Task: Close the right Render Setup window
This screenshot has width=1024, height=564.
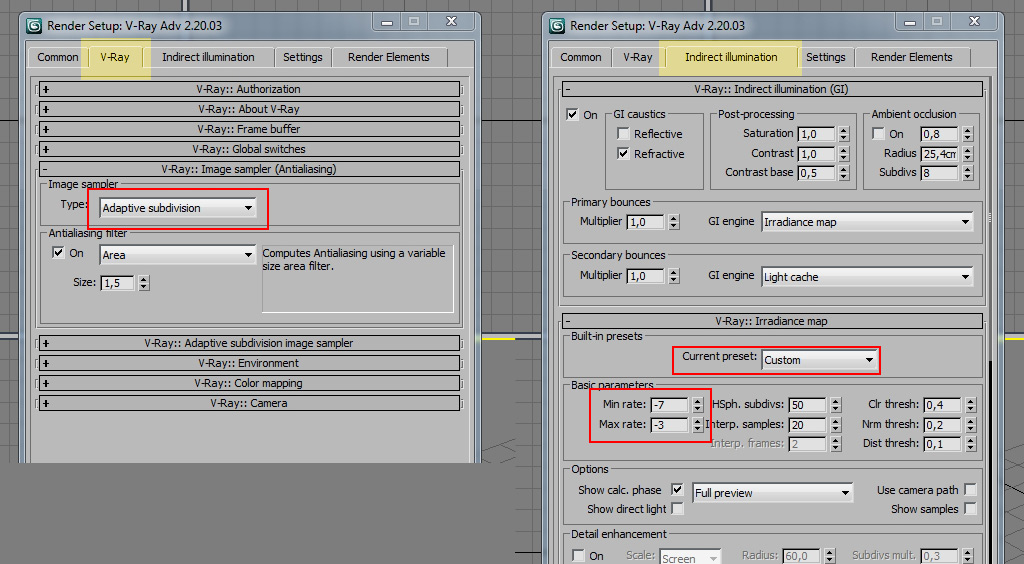Action: point(974,22)
